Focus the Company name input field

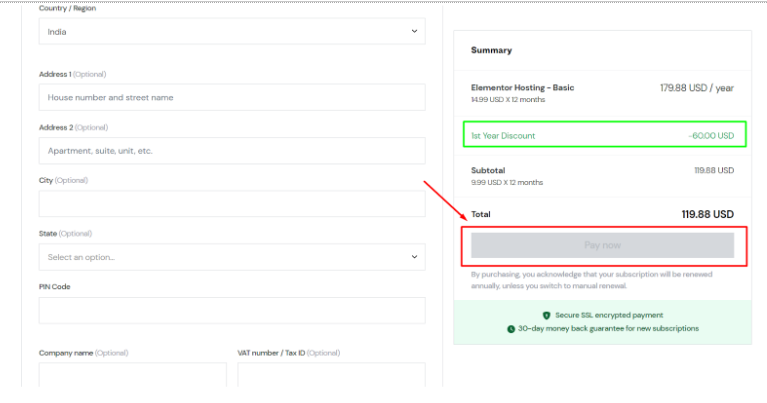(132, 375)
